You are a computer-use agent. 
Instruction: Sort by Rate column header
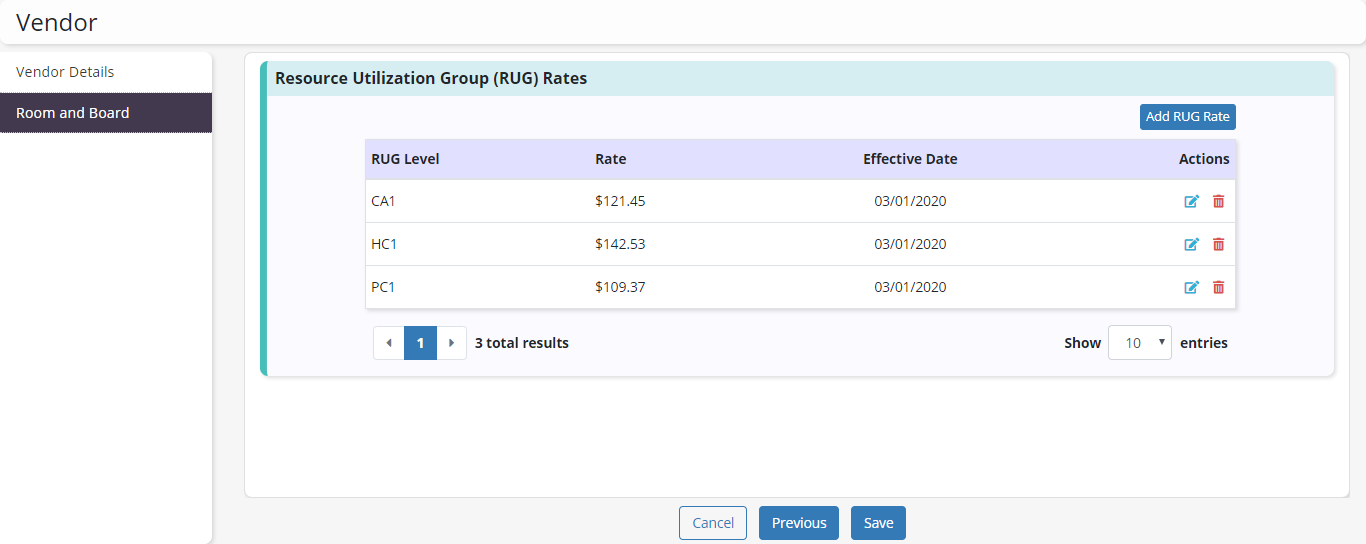coord(610,159)
